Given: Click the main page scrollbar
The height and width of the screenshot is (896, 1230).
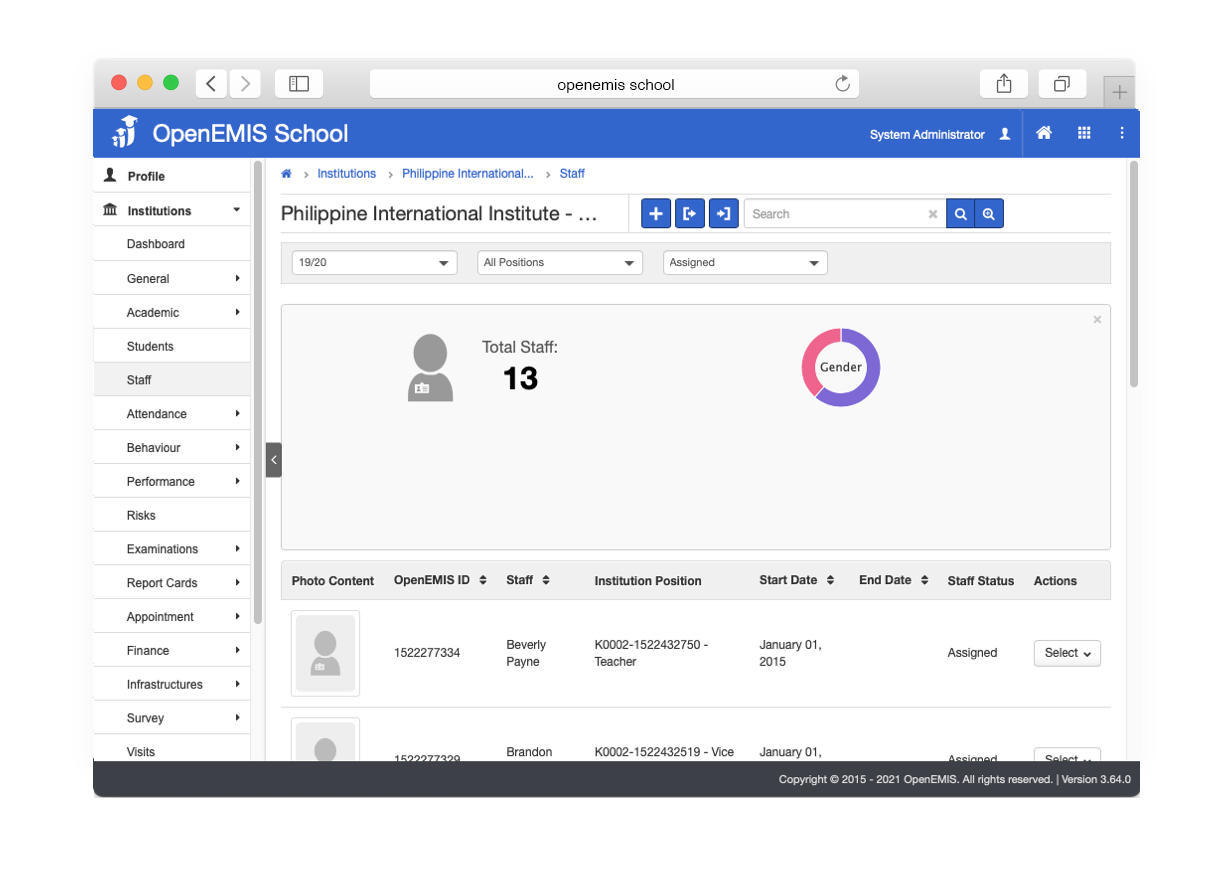Looking at the screenshot, I should [1133, 273].
